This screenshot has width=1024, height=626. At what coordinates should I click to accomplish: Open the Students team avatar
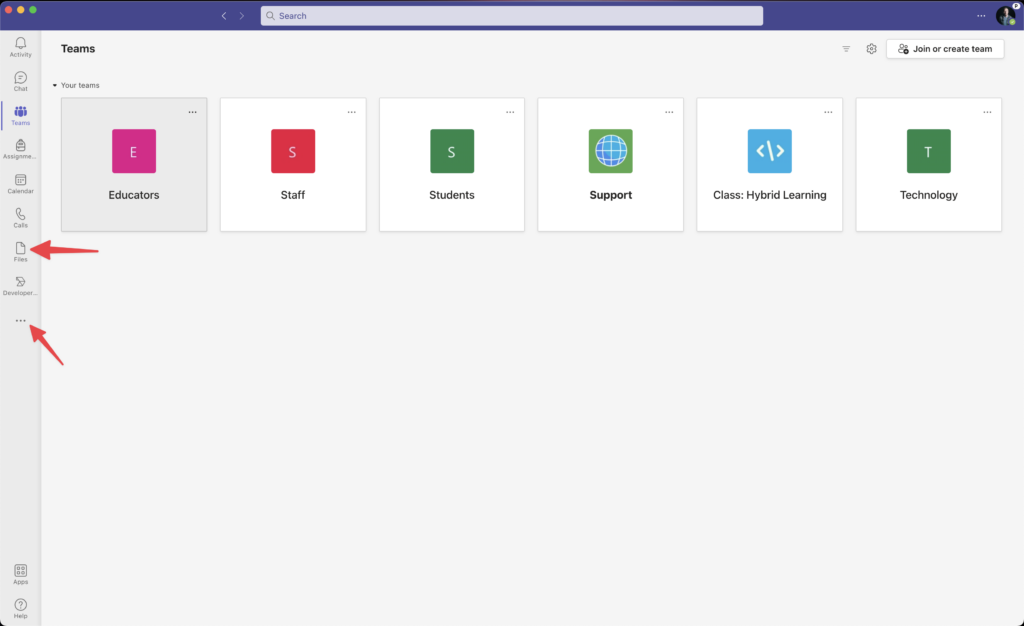(452, 151)
